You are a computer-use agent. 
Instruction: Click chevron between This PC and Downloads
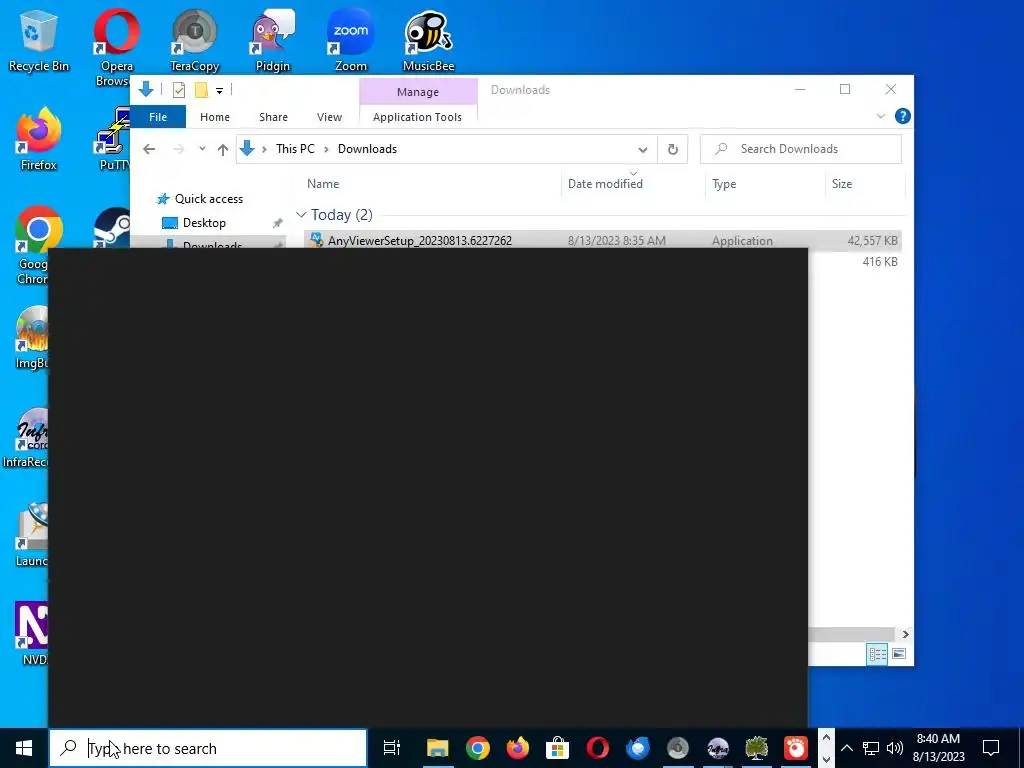click(x=326, y=149)
